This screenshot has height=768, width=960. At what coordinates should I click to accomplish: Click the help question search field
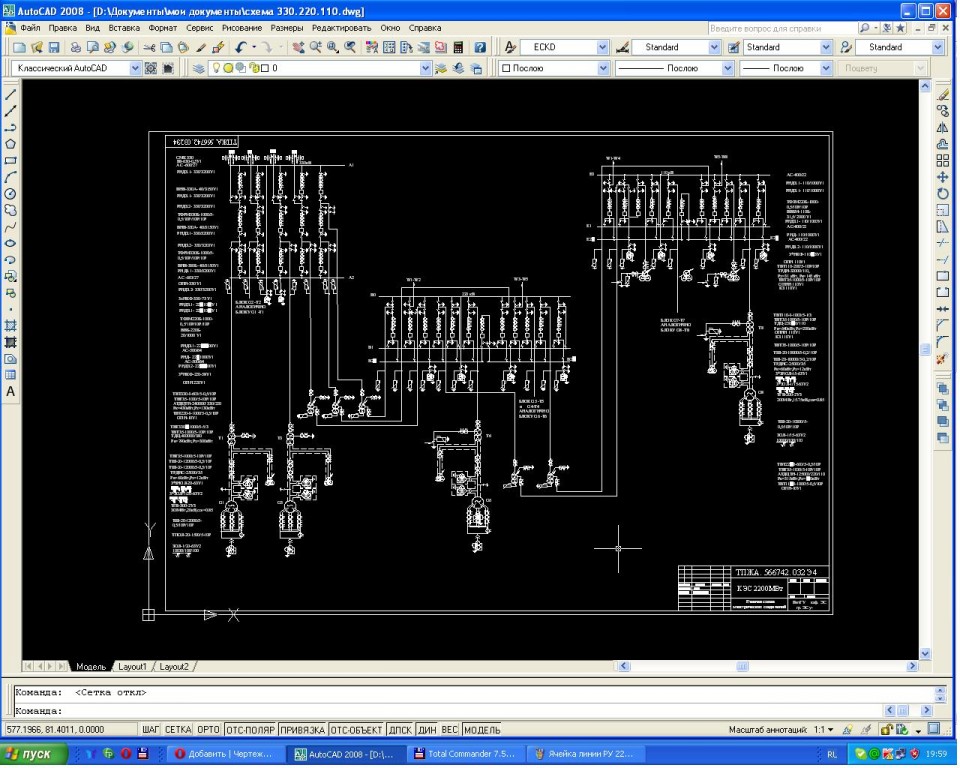(782, 28)
